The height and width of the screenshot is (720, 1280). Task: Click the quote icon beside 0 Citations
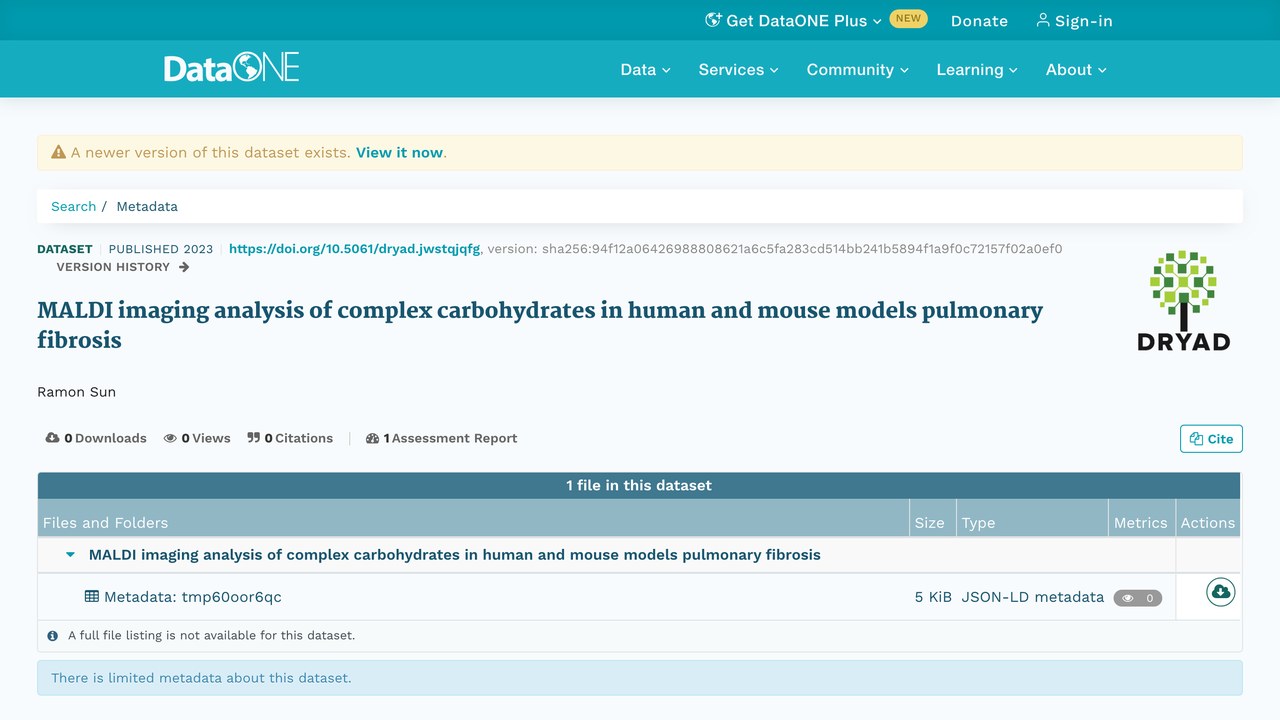[254, 438]
